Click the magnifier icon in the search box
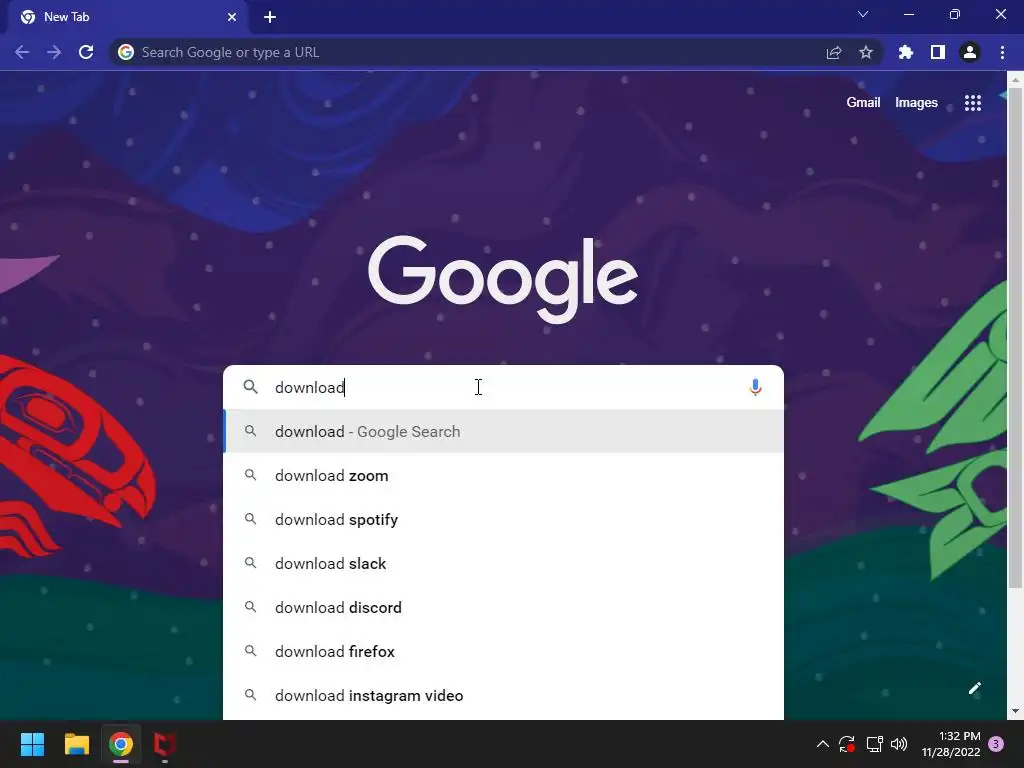 [x=250, y=387]
